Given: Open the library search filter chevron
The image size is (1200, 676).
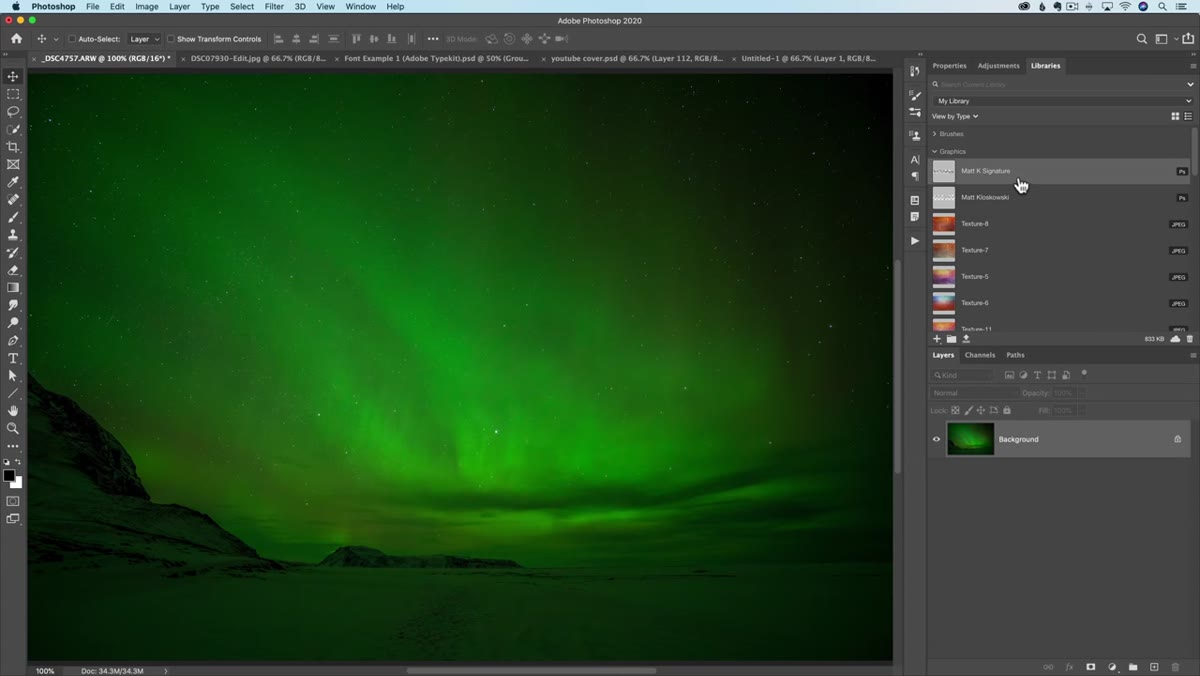Looking at the screenshot, I should click(x=1190, y=84).
